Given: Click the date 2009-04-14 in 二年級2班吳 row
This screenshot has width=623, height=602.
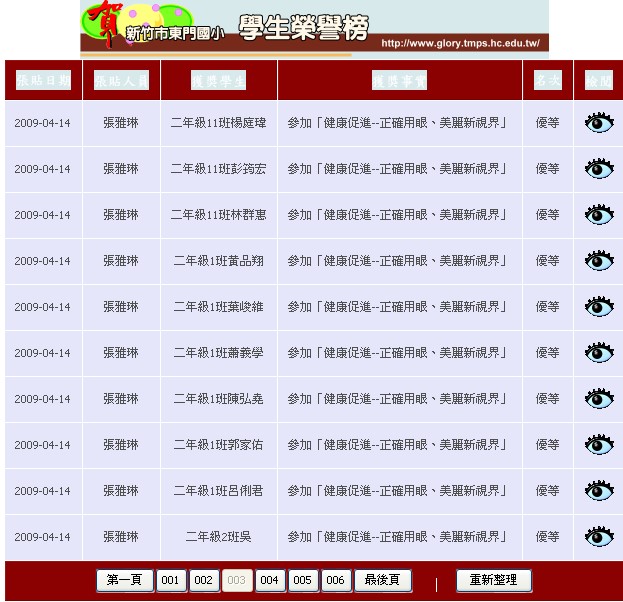Looking at the screenshot, I should 43,537.
